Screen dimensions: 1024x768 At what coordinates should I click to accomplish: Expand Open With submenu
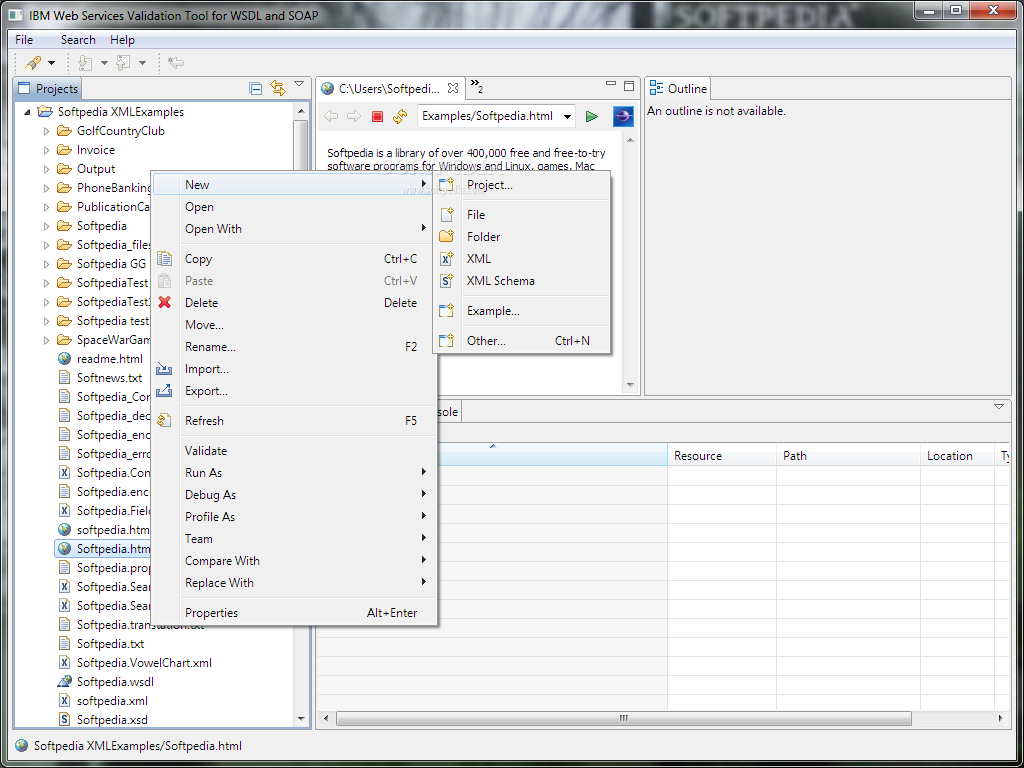(294, 229)
